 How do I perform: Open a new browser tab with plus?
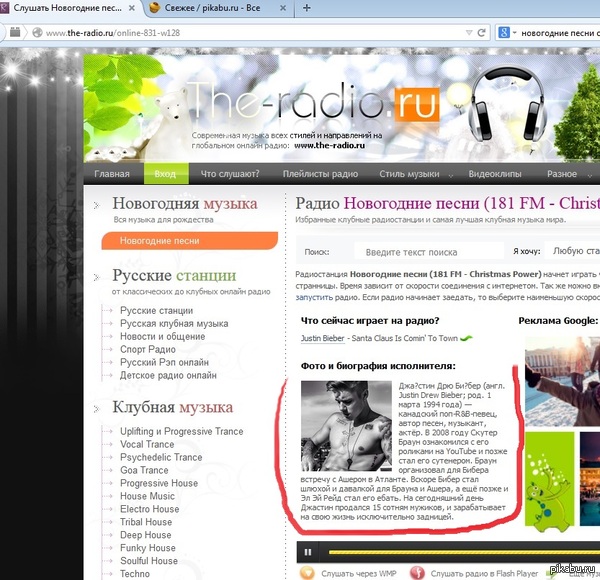click(307, 8)
